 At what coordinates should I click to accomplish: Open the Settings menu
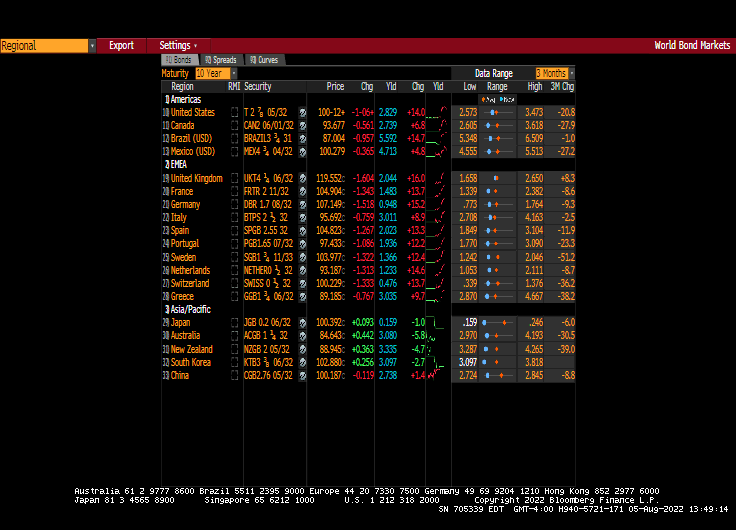coord(178,46)
